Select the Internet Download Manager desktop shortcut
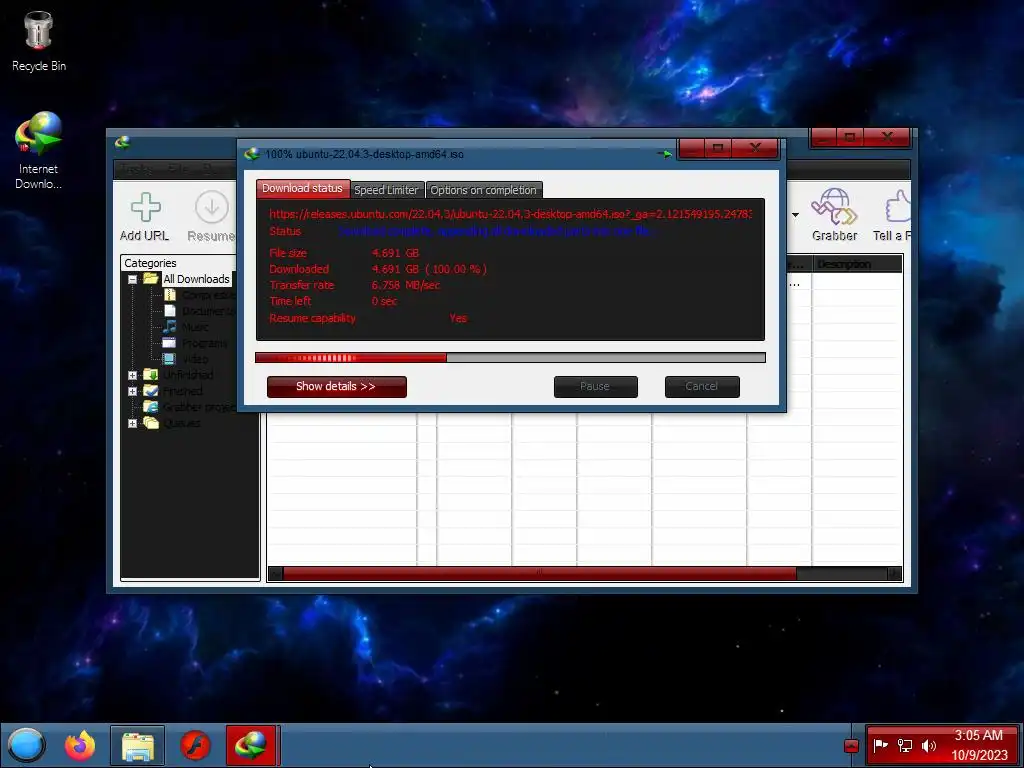 tap(39, 150)
